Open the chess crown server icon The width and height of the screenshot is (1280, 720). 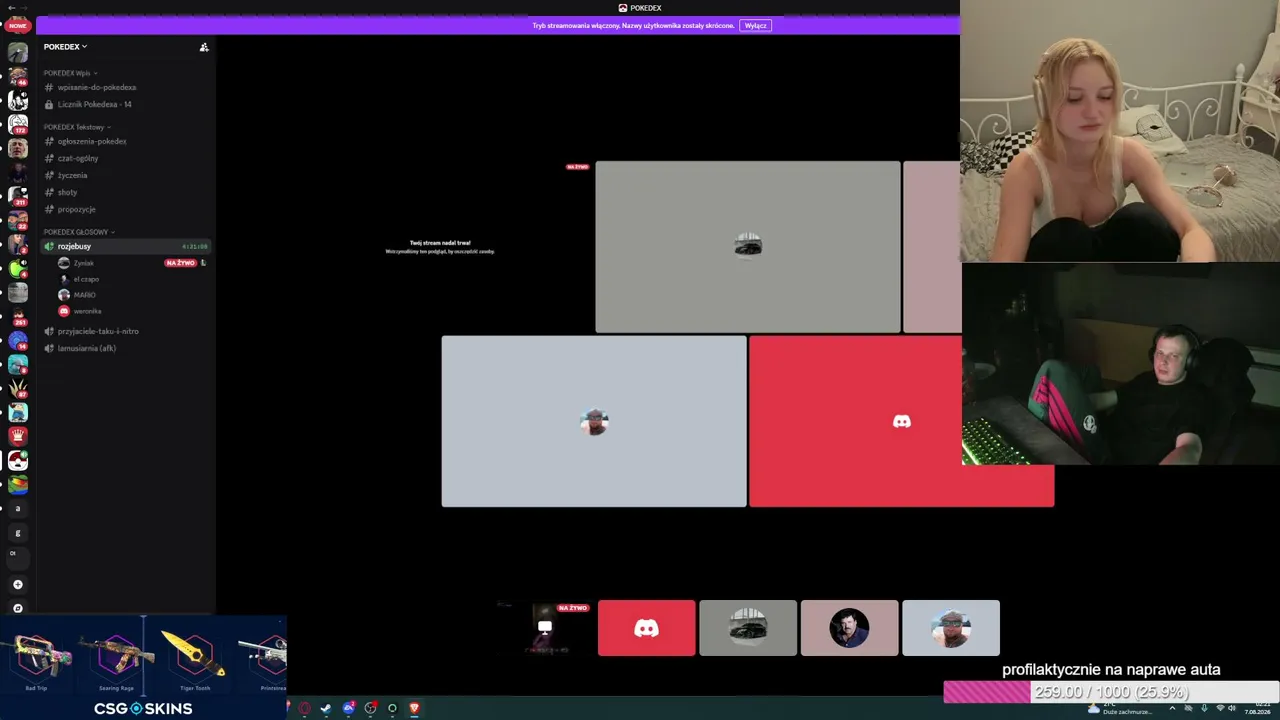point(18,436)
